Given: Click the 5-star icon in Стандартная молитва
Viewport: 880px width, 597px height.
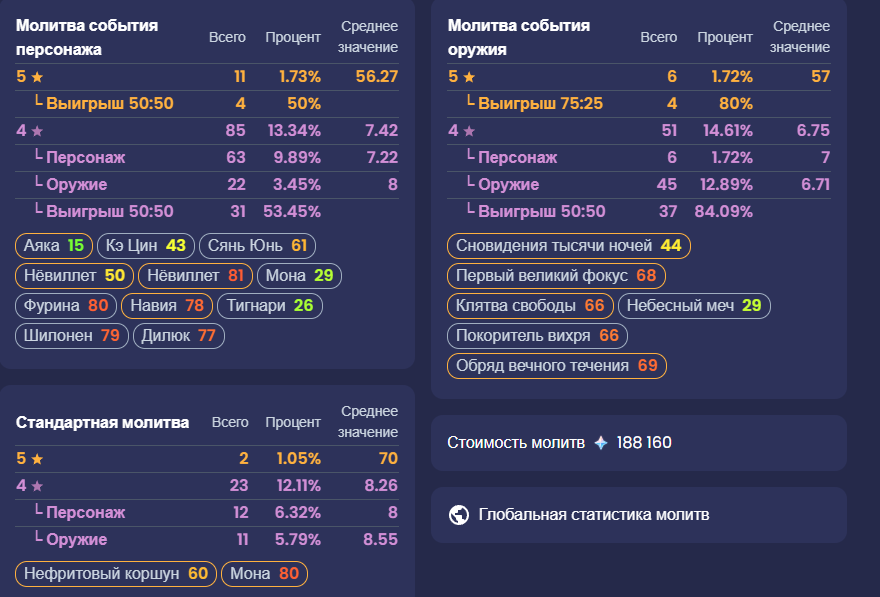Looking at the screenshot, I should coord(37,459).
